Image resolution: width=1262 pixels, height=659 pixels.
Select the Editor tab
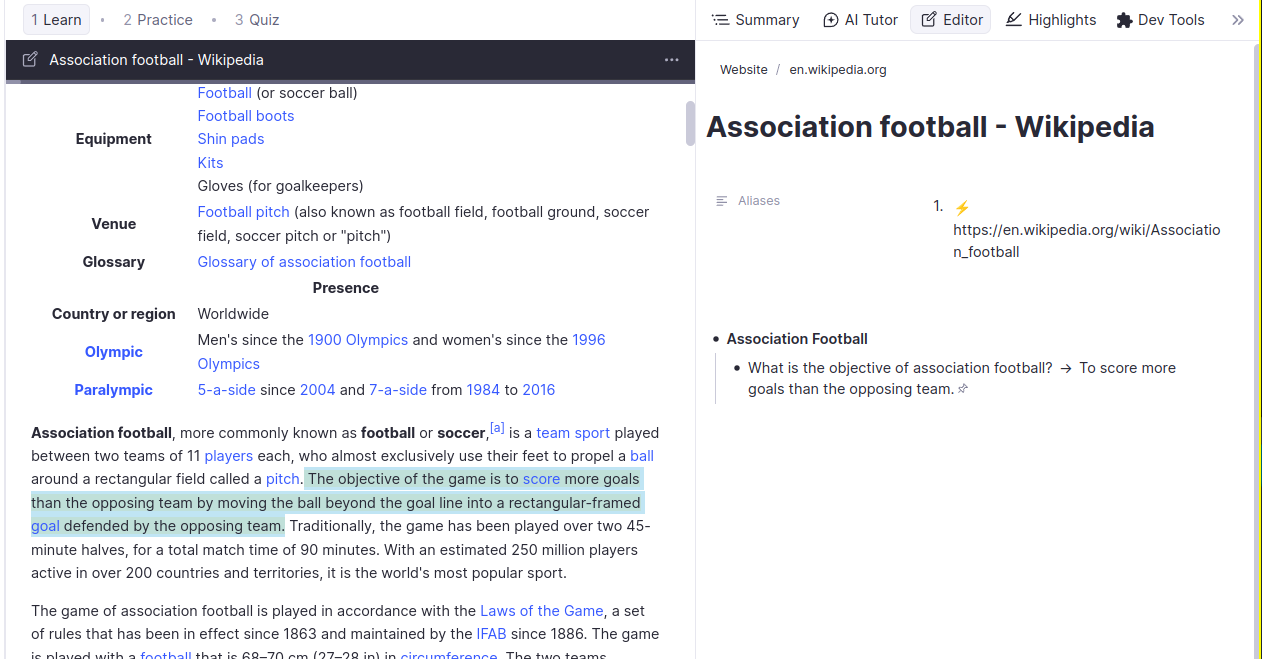pyautogui.click(x=951, y=20)
